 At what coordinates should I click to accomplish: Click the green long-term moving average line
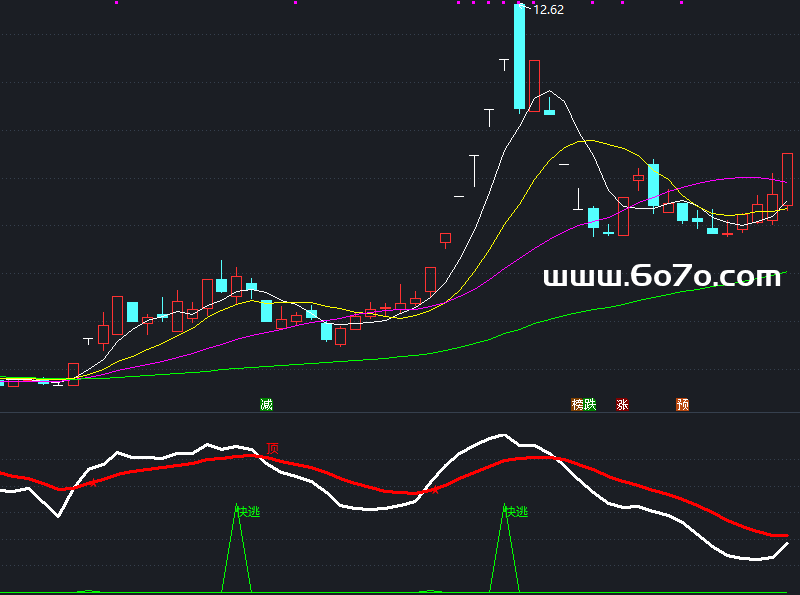point(500,334)
